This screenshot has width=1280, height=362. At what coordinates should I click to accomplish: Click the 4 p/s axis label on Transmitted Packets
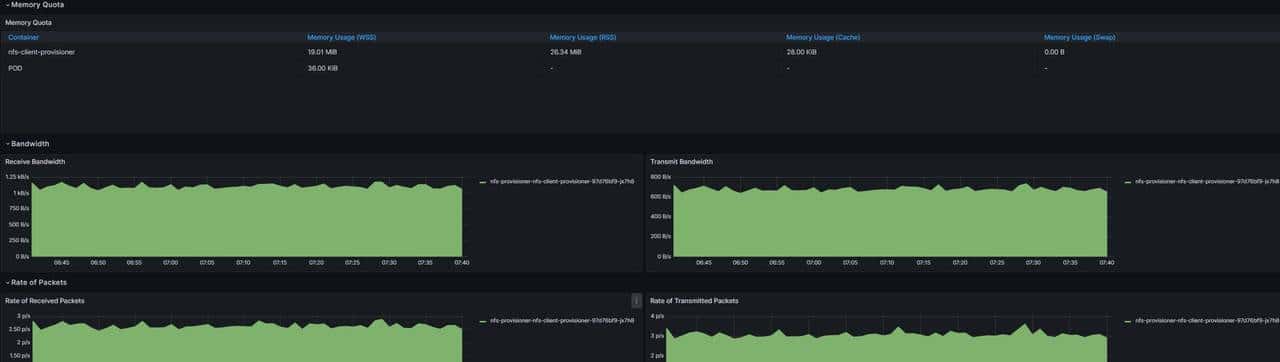(x=658, y=316)
